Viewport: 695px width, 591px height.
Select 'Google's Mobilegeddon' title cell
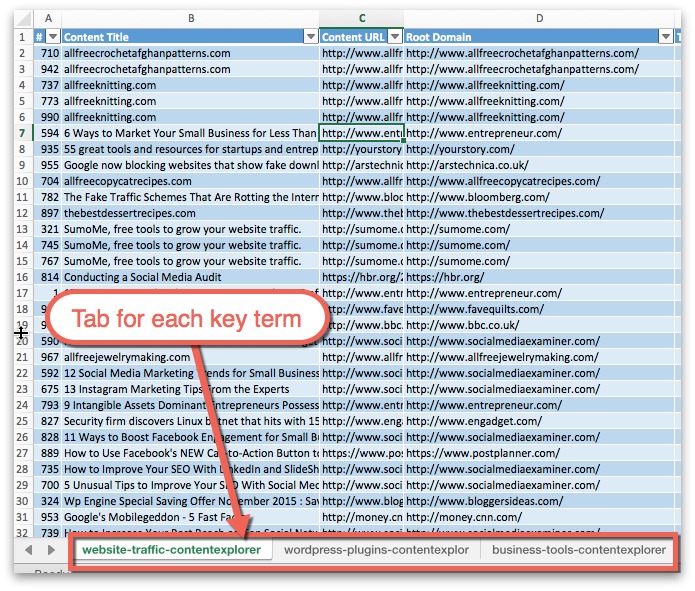[191, 517]
